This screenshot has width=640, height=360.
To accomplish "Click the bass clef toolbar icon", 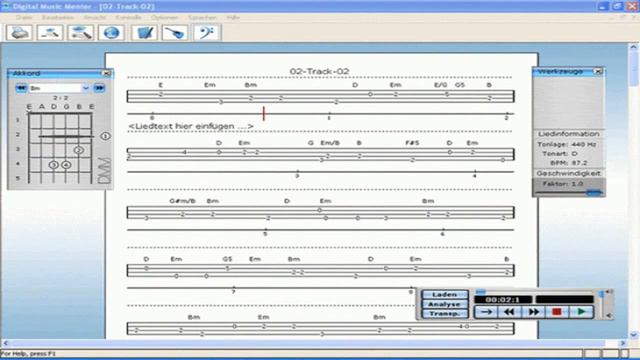I will click(x=207, y=33).
